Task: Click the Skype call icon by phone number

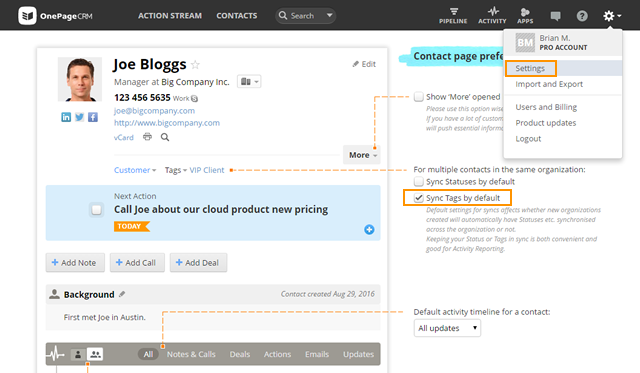Action: pos(194,98)
